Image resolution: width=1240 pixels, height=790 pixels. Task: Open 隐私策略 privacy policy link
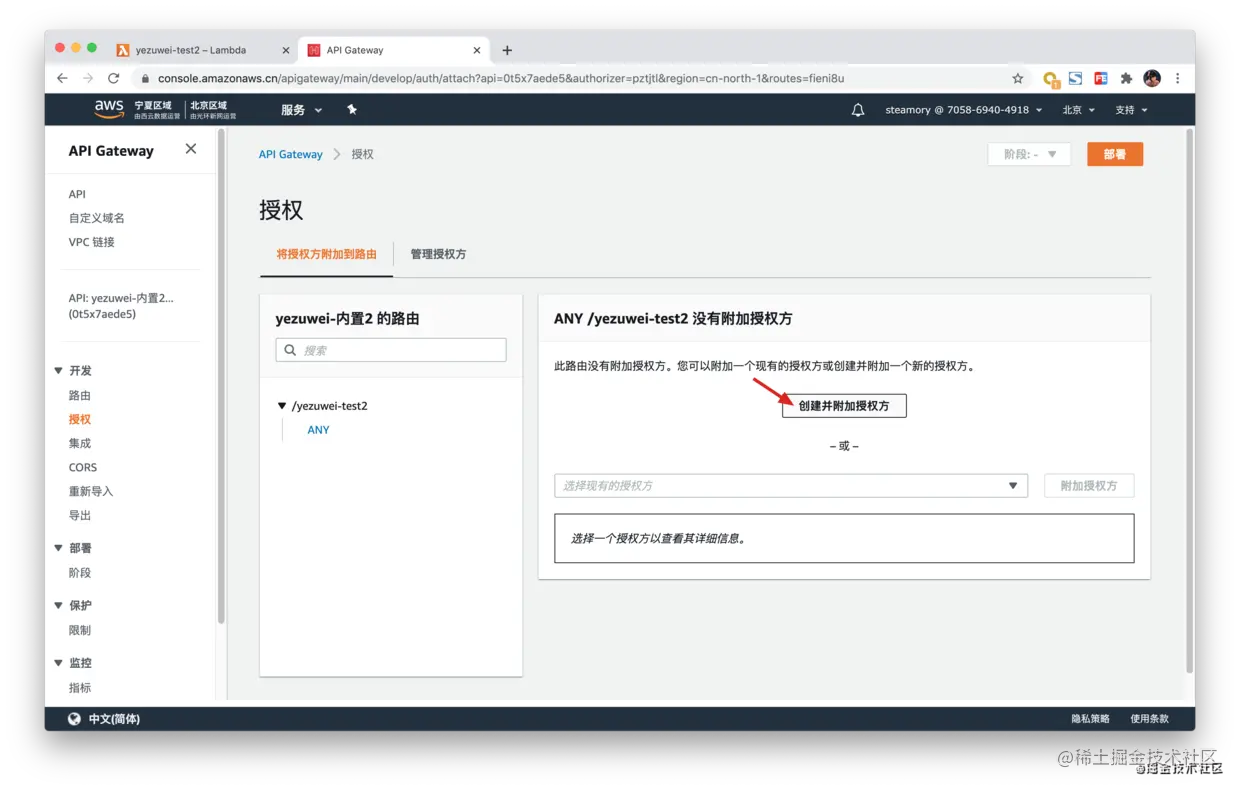click(1090, 719)
